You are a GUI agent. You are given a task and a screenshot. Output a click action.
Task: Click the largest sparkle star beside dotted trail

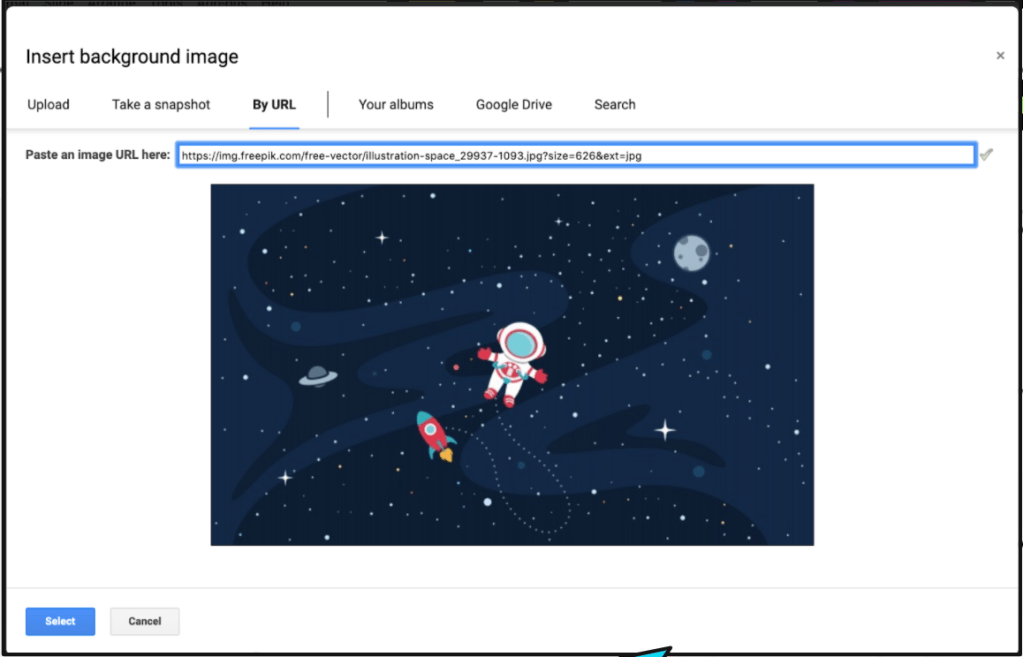[x=664, y=430]
